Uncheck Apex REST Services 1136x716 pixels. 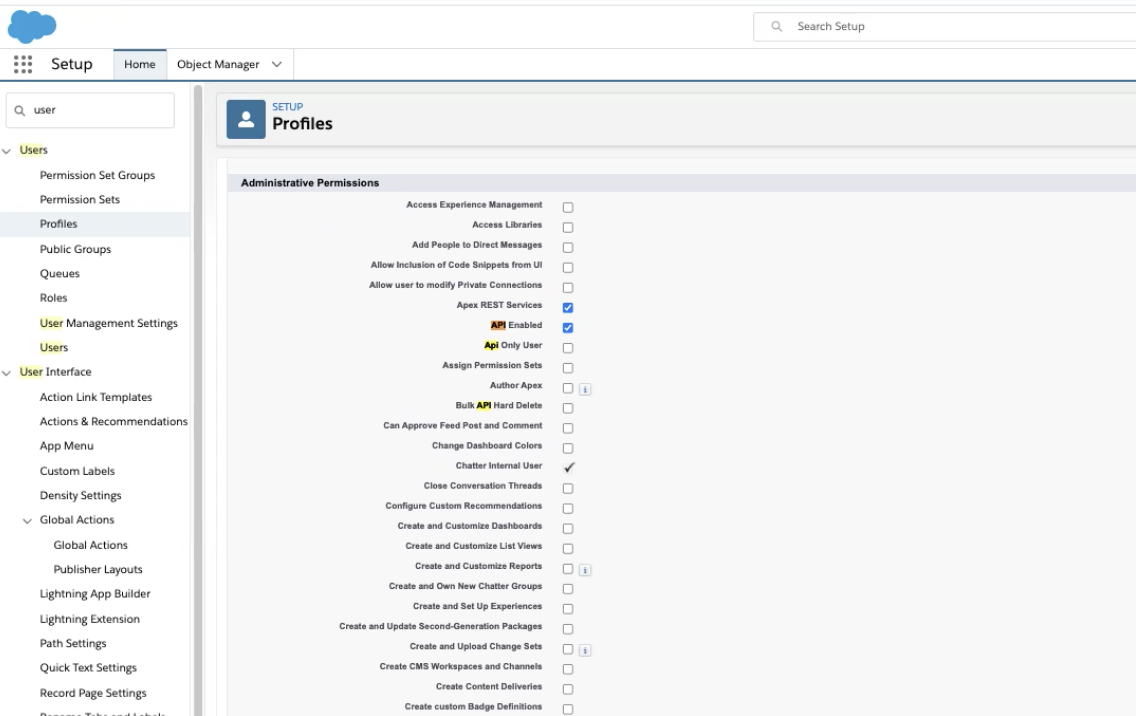pos(568,308)
